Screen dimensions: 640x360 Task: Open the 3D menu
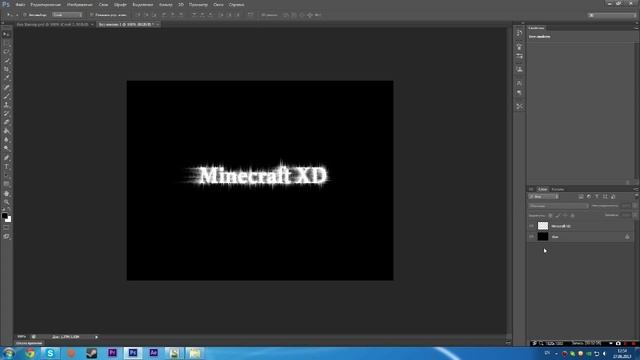pyautogui.click(x=181, y=5)
